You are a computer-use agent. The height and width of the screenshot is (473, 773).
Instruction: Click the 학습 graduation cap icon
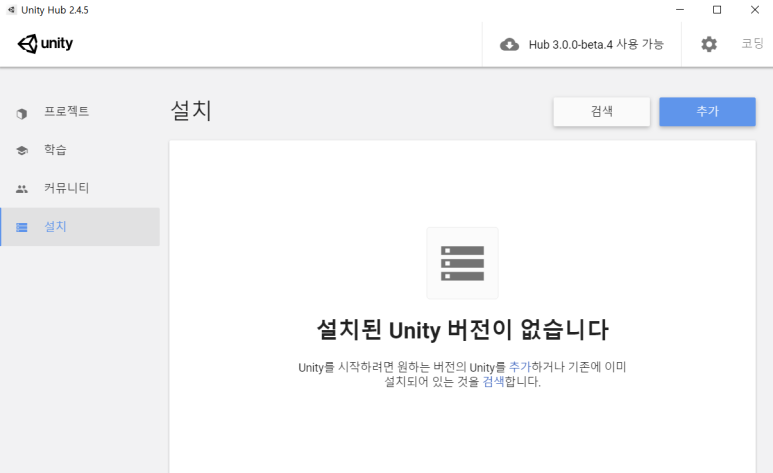pos(22,150)
